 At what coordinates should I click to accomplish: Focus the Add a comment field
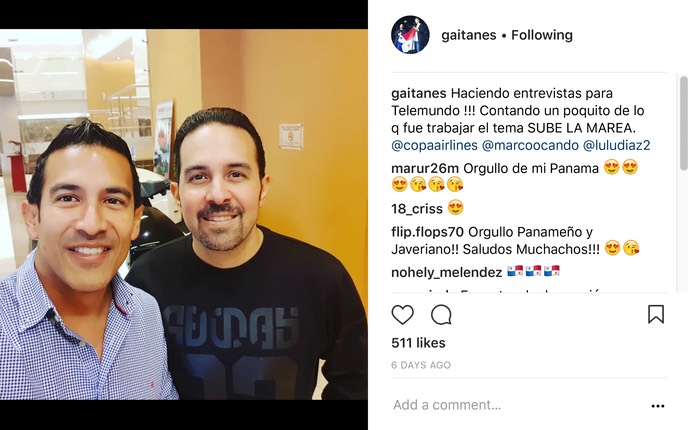coord(518,405)
